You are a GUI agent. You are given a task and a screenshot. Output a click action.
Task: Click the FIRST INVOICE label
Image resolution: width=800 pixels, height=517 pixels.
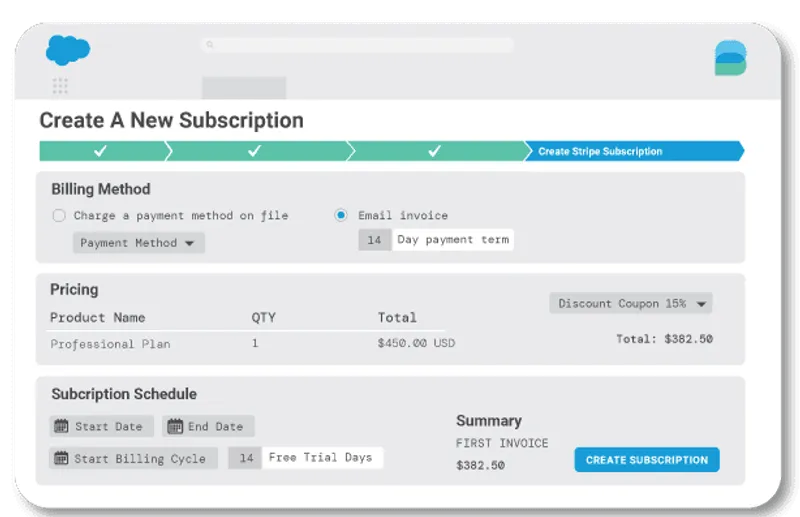(x=502, y=443)
